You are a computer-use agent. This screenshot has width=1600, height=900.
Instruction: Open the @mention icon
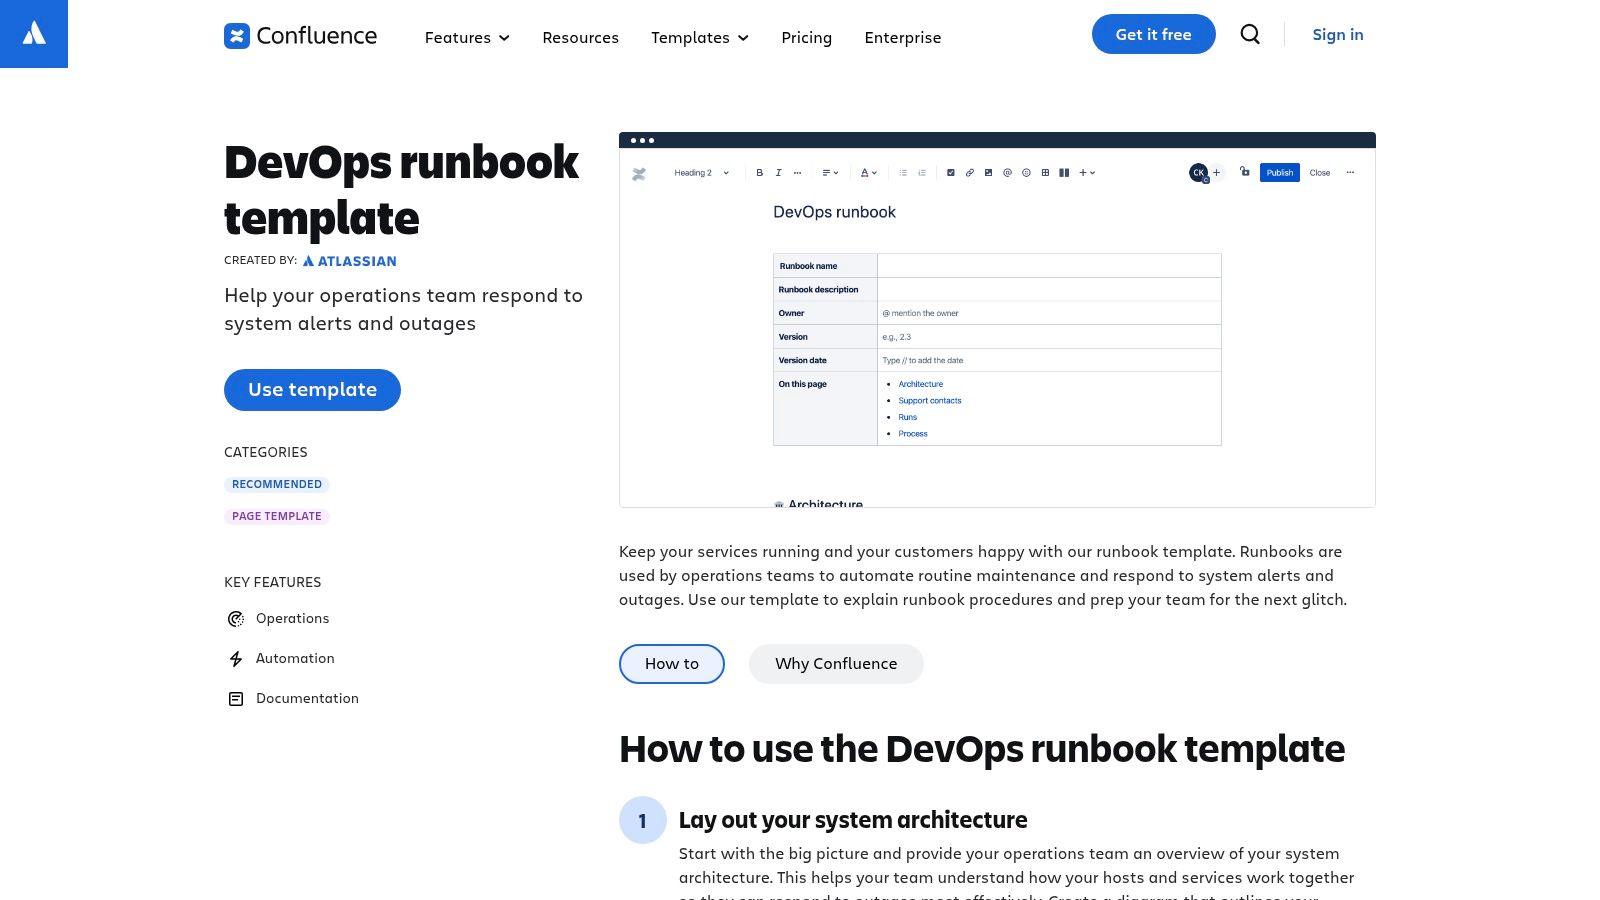coord(1007,172)
